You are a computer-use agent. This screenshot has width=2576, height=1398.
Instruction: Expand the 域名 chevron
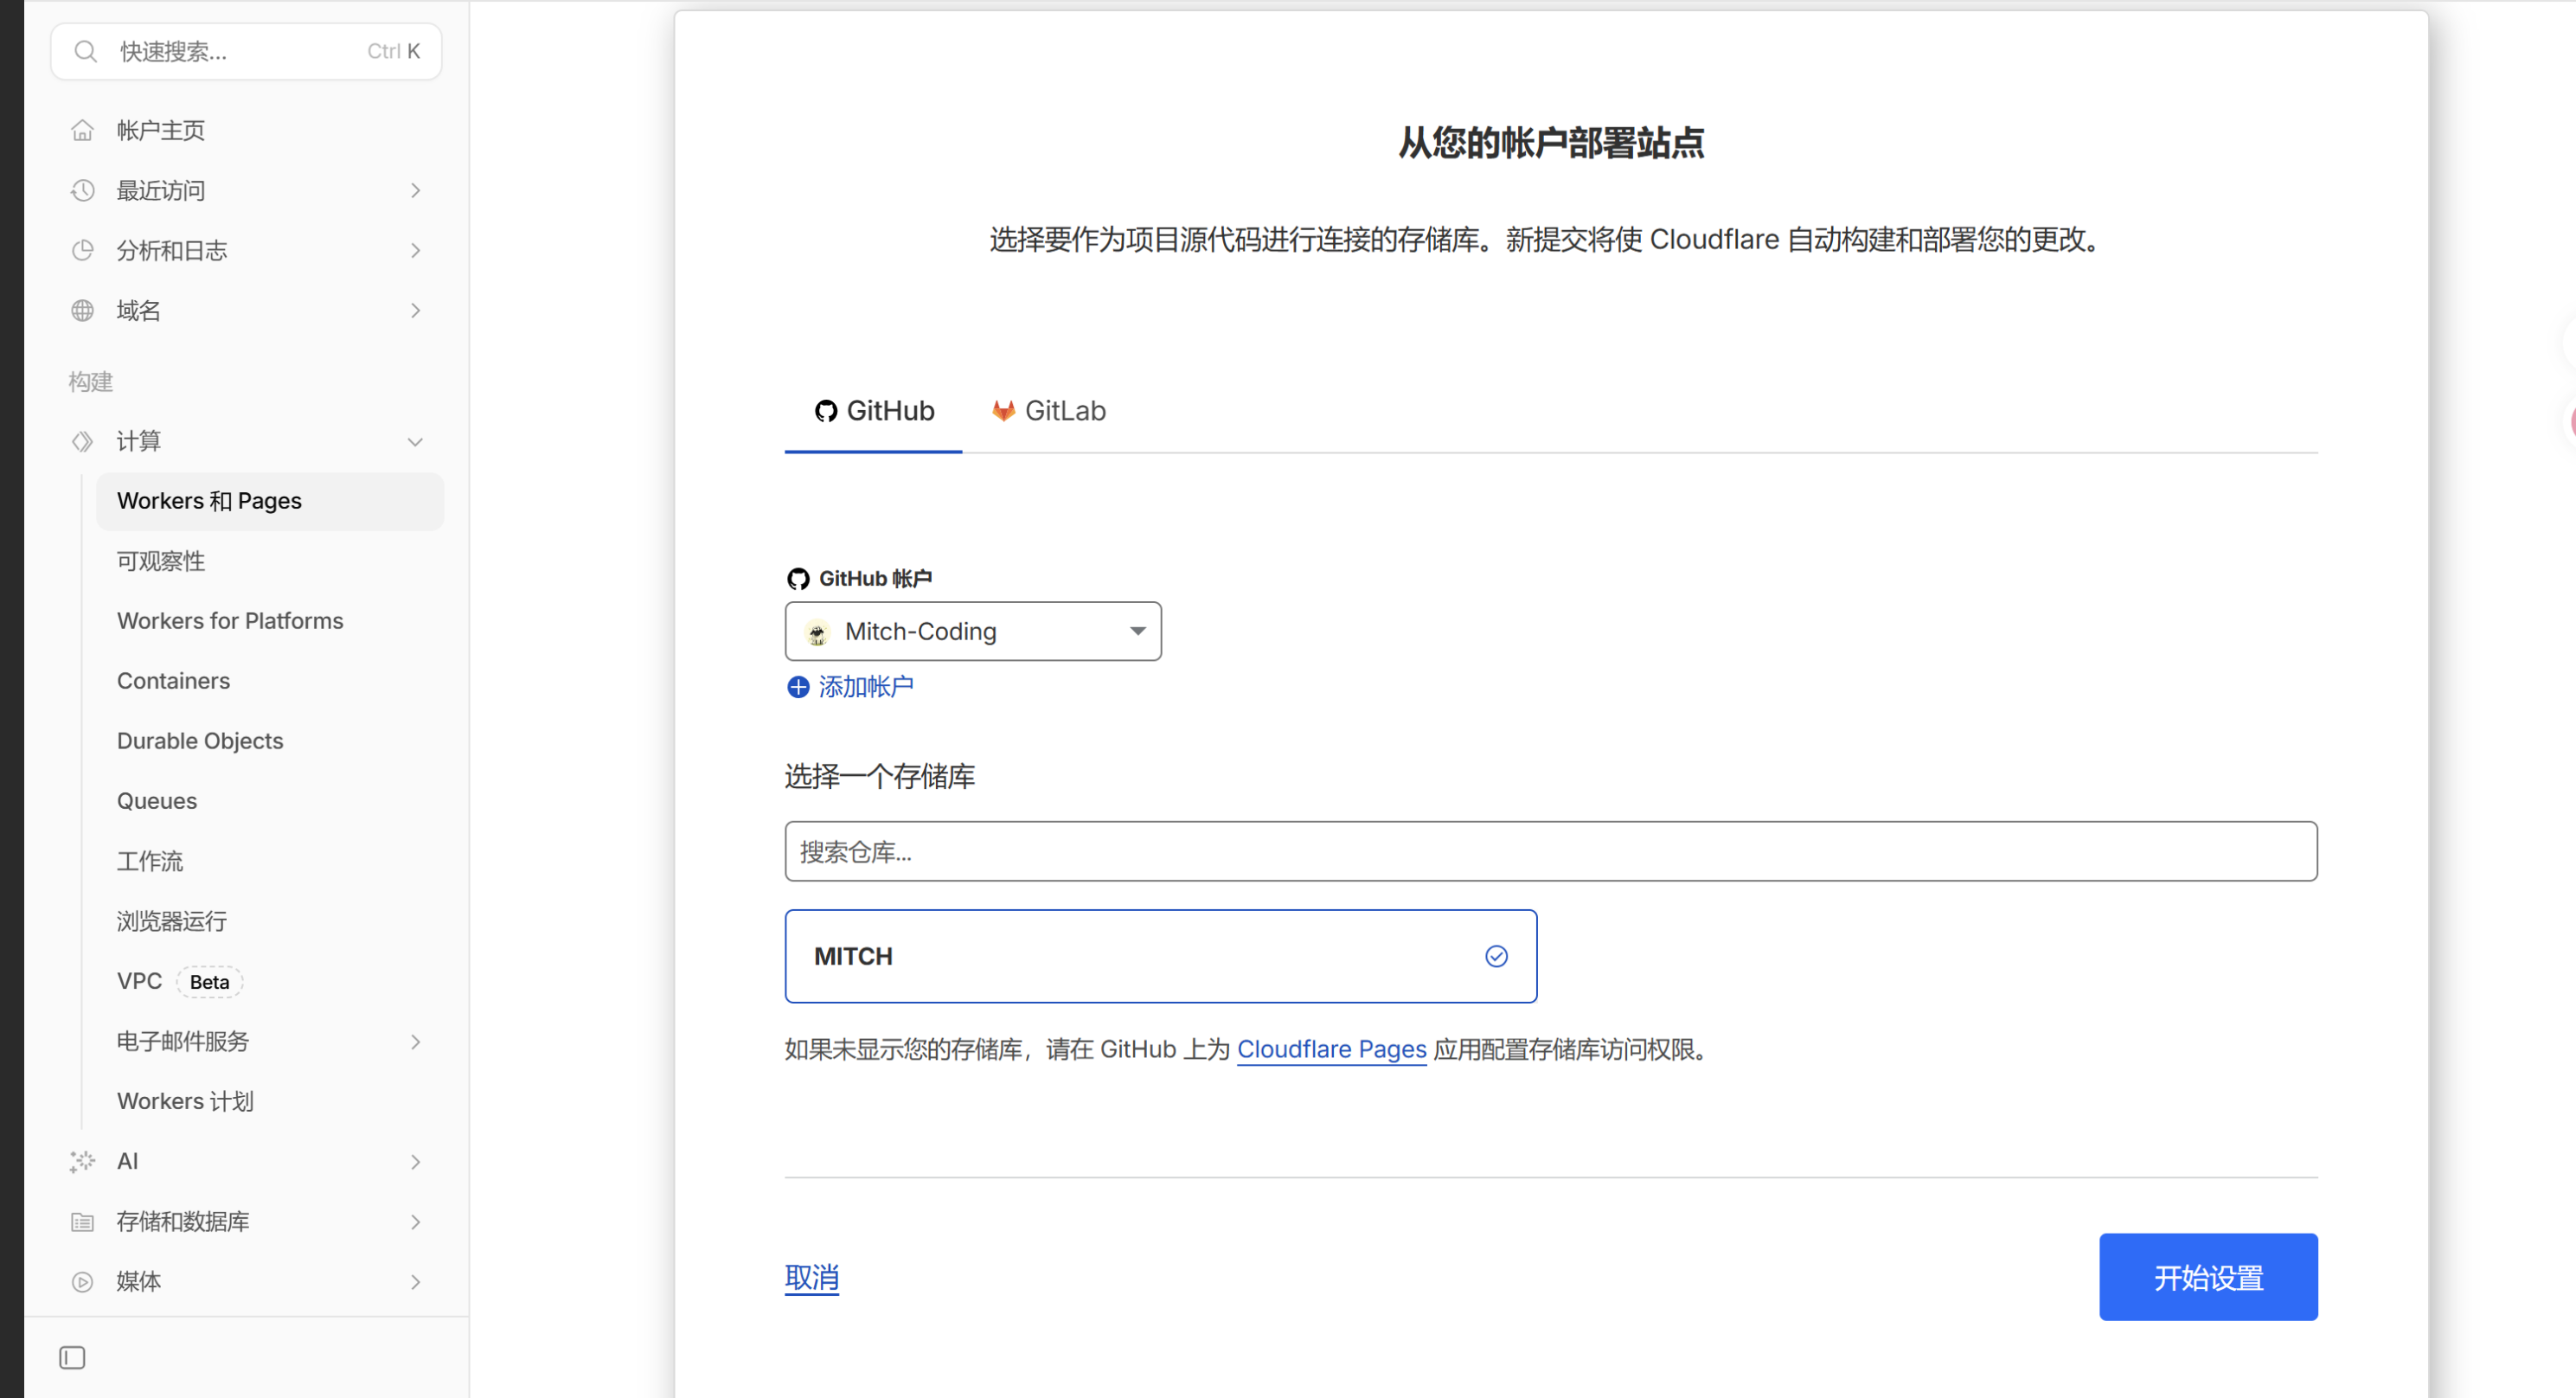click(x=415, y=310)
